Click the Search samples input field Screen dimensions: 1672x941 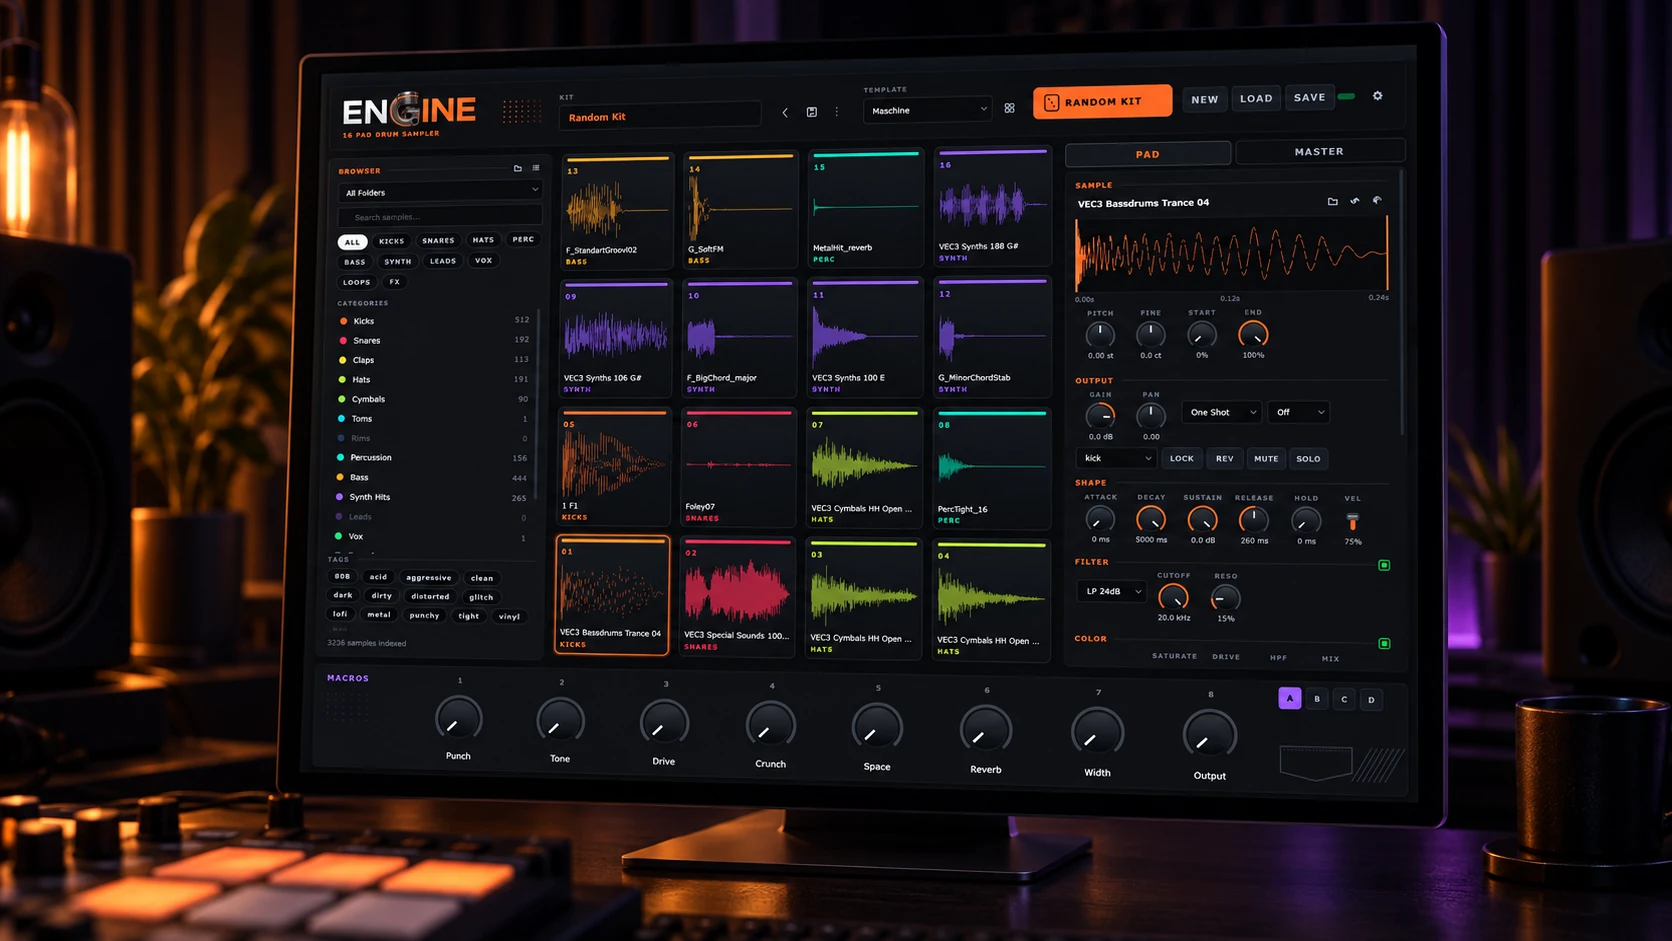point(440,217)
